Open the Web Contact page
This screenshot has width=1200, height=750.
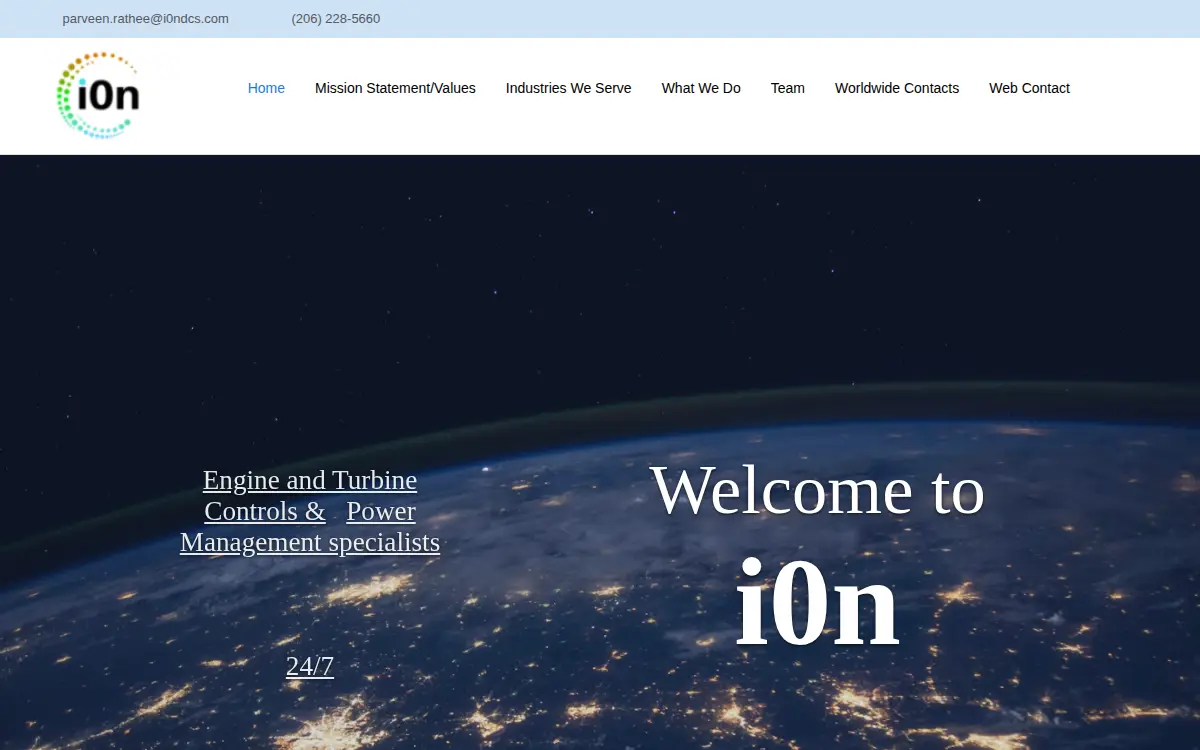coord(1029,88)
